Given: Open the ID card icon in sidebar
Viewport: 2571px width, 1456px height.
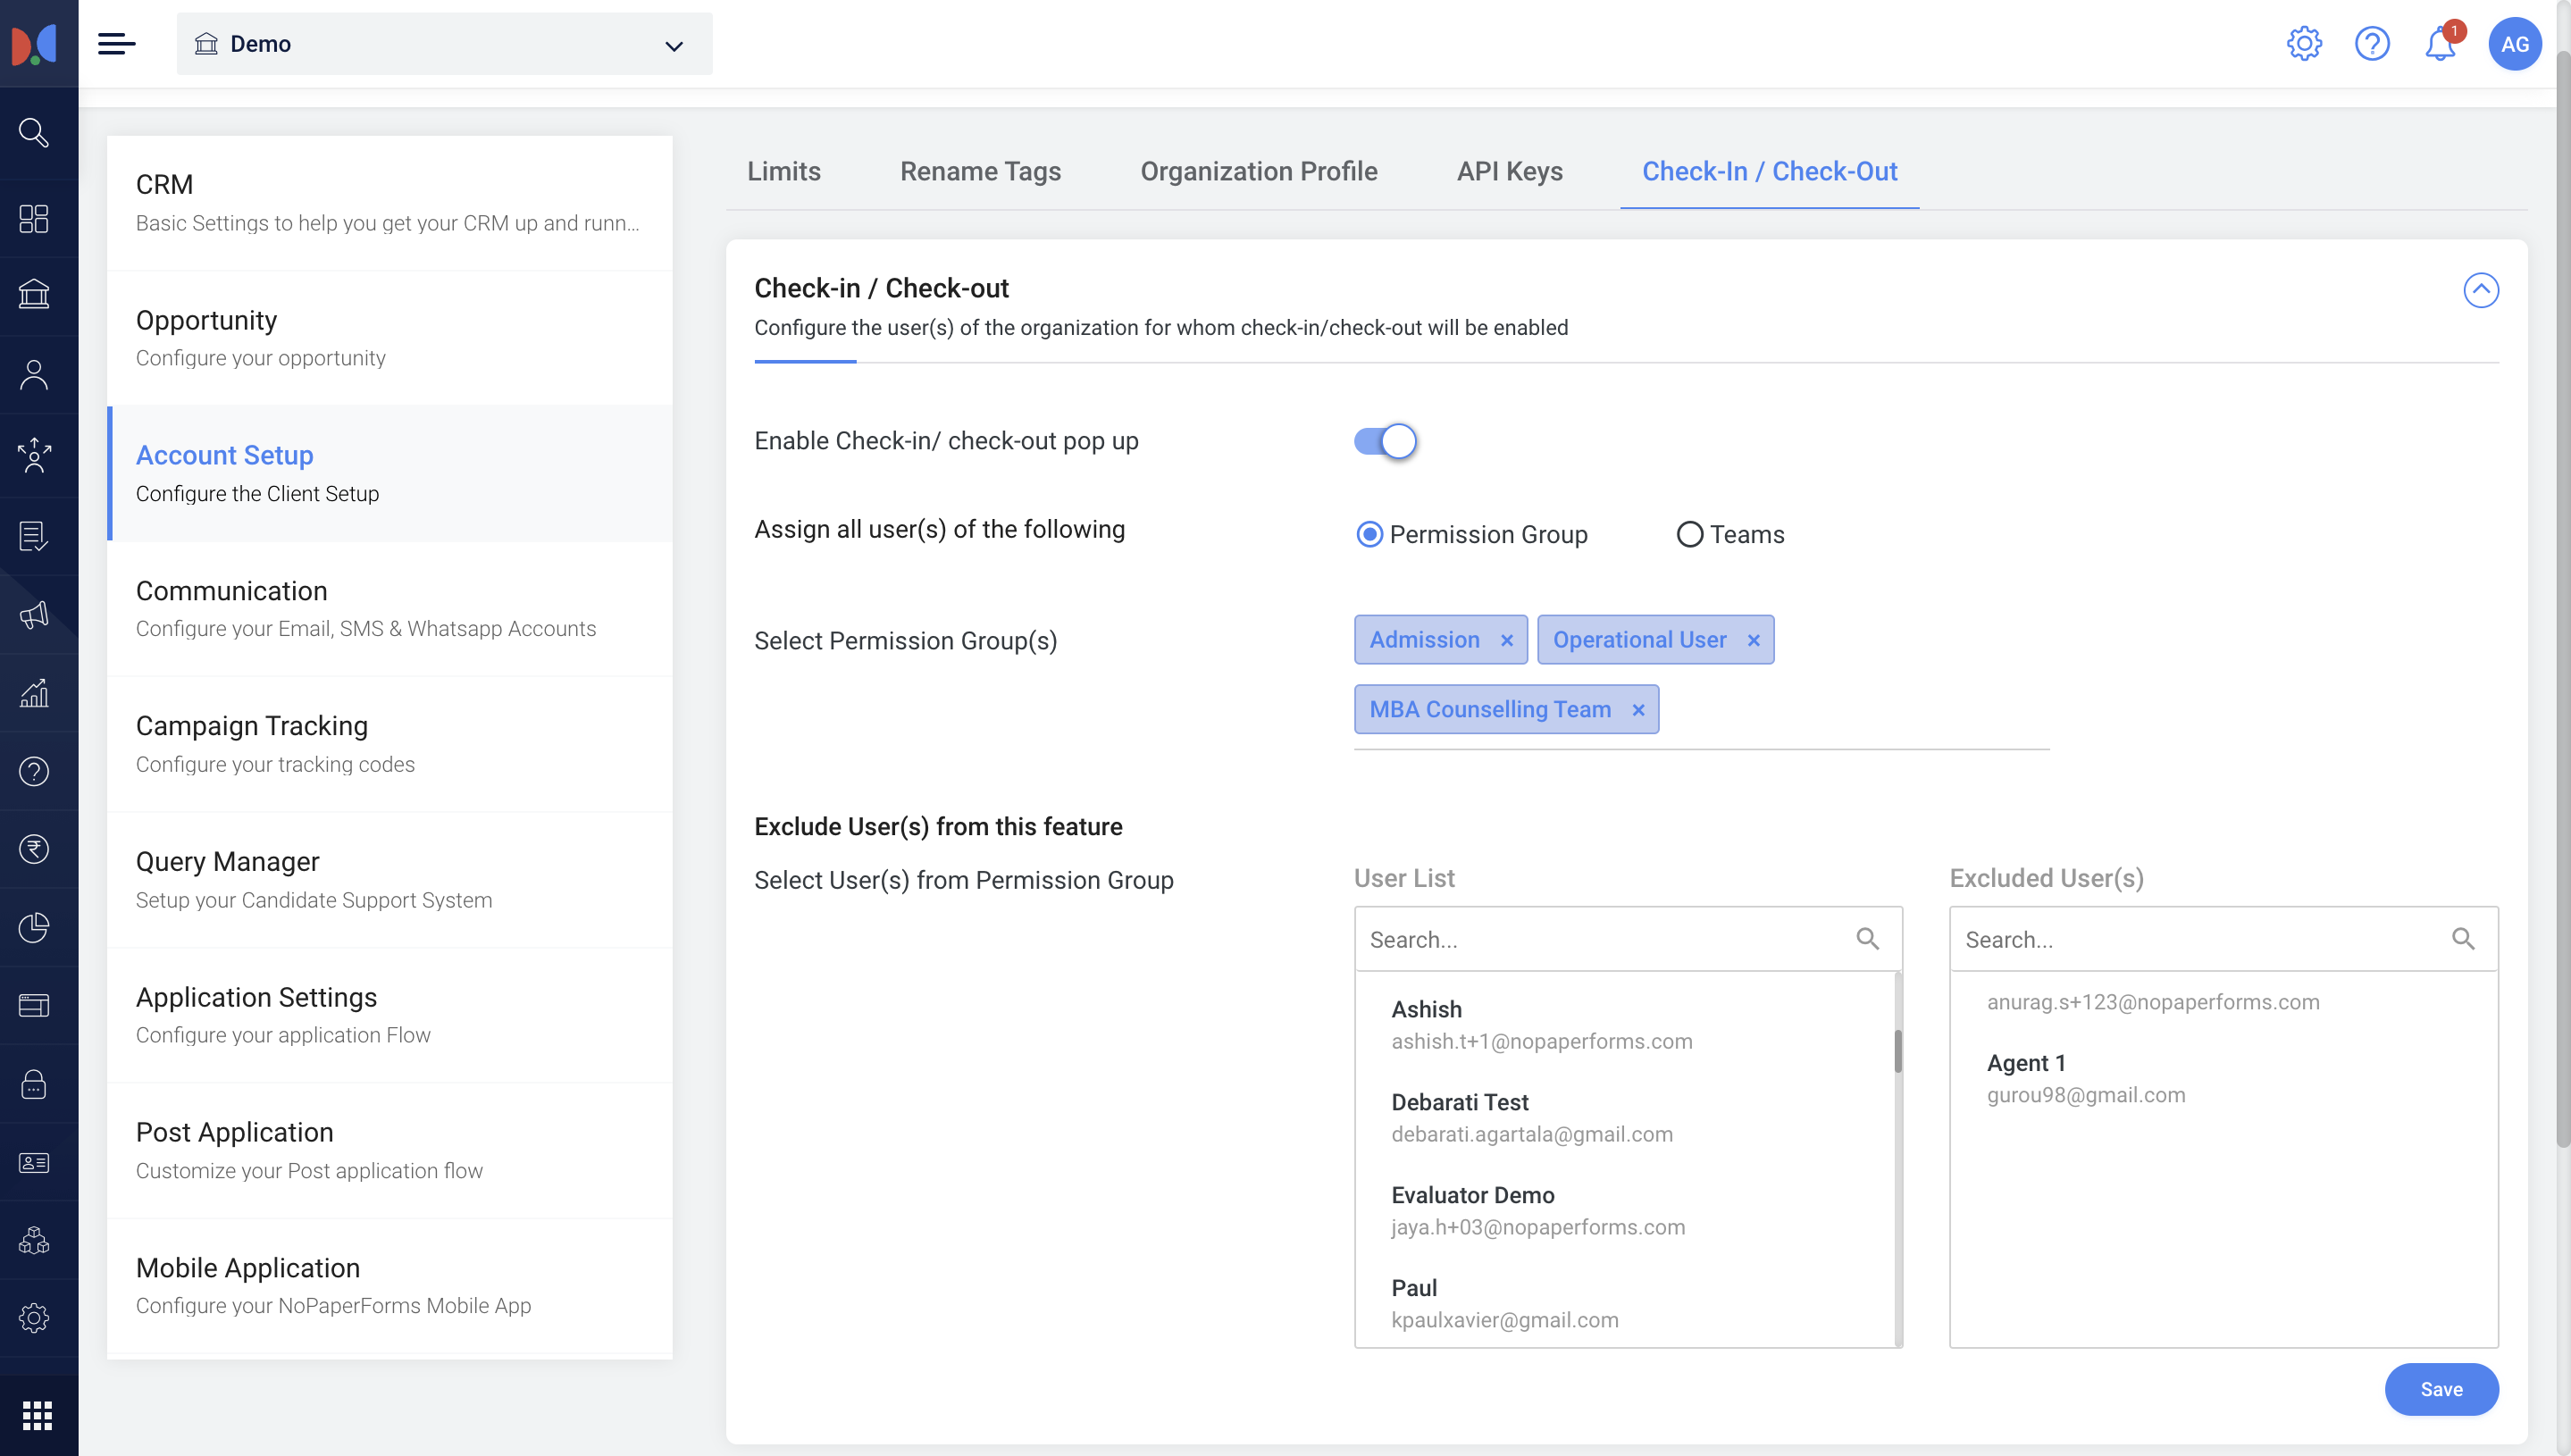Looking at the screenshot, I should [34, 1162].
